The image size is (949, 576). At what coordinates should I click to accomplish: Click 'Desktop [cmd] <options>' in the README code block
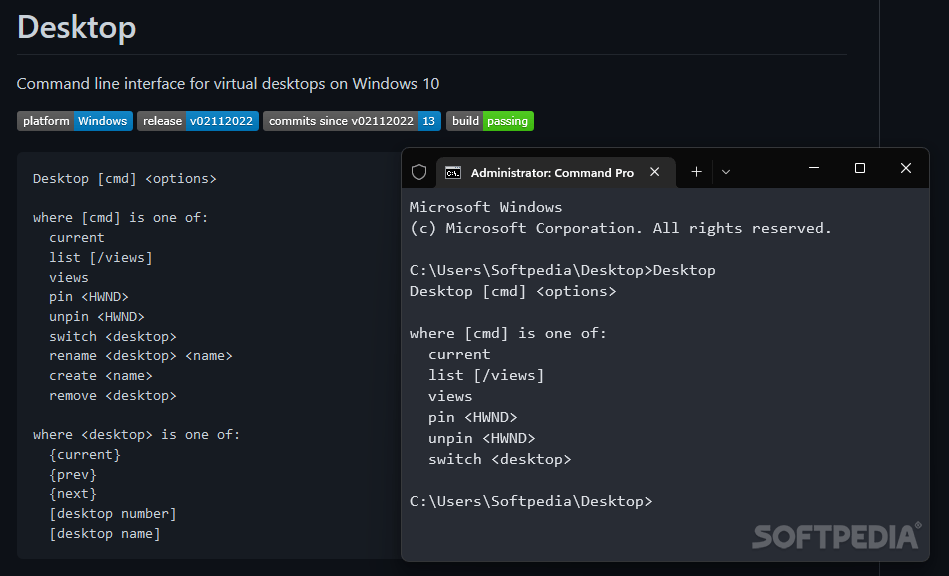coord(125,178)
